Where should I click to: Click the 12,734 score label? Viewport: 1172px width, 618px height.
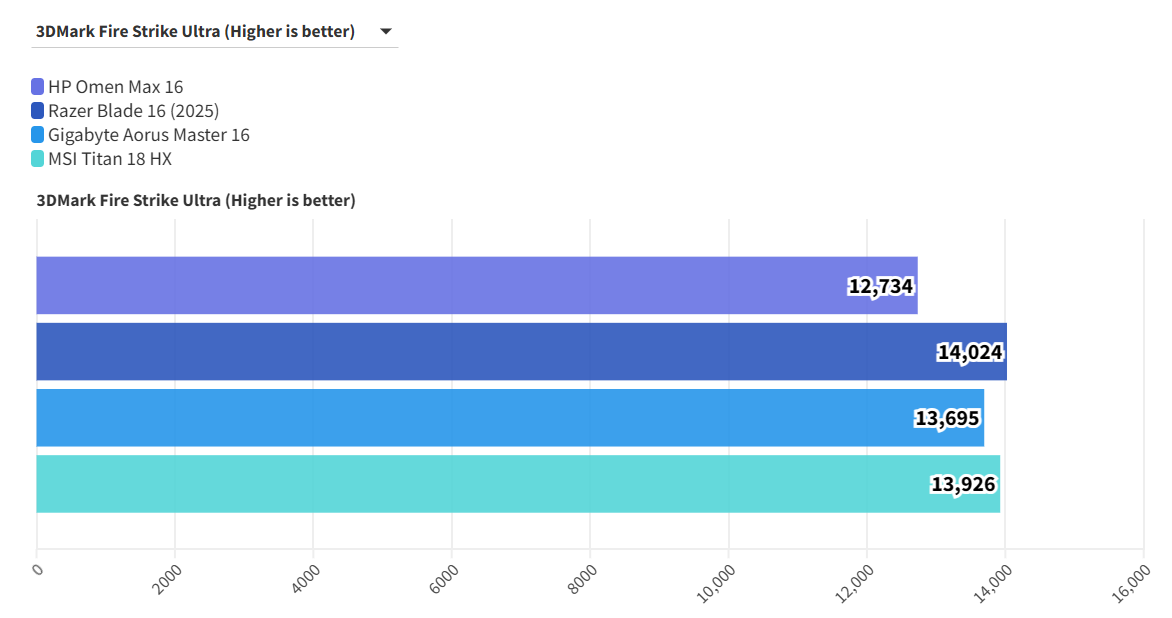tap(881, 286)
